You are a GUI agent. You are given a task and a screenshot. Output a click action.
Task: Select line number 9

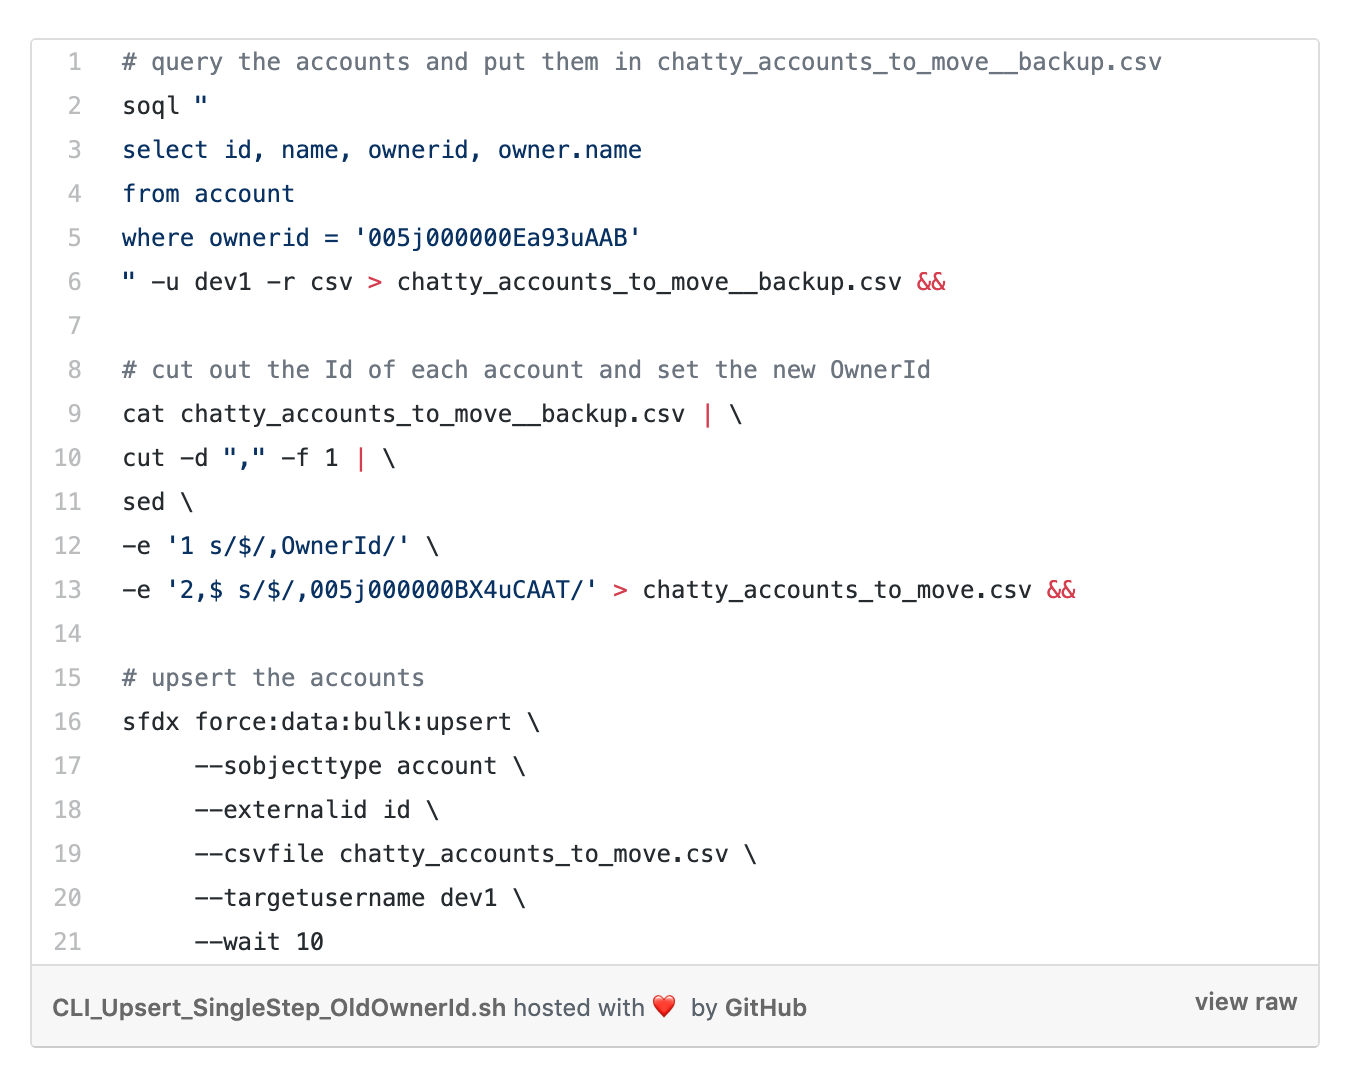(75, 414)
